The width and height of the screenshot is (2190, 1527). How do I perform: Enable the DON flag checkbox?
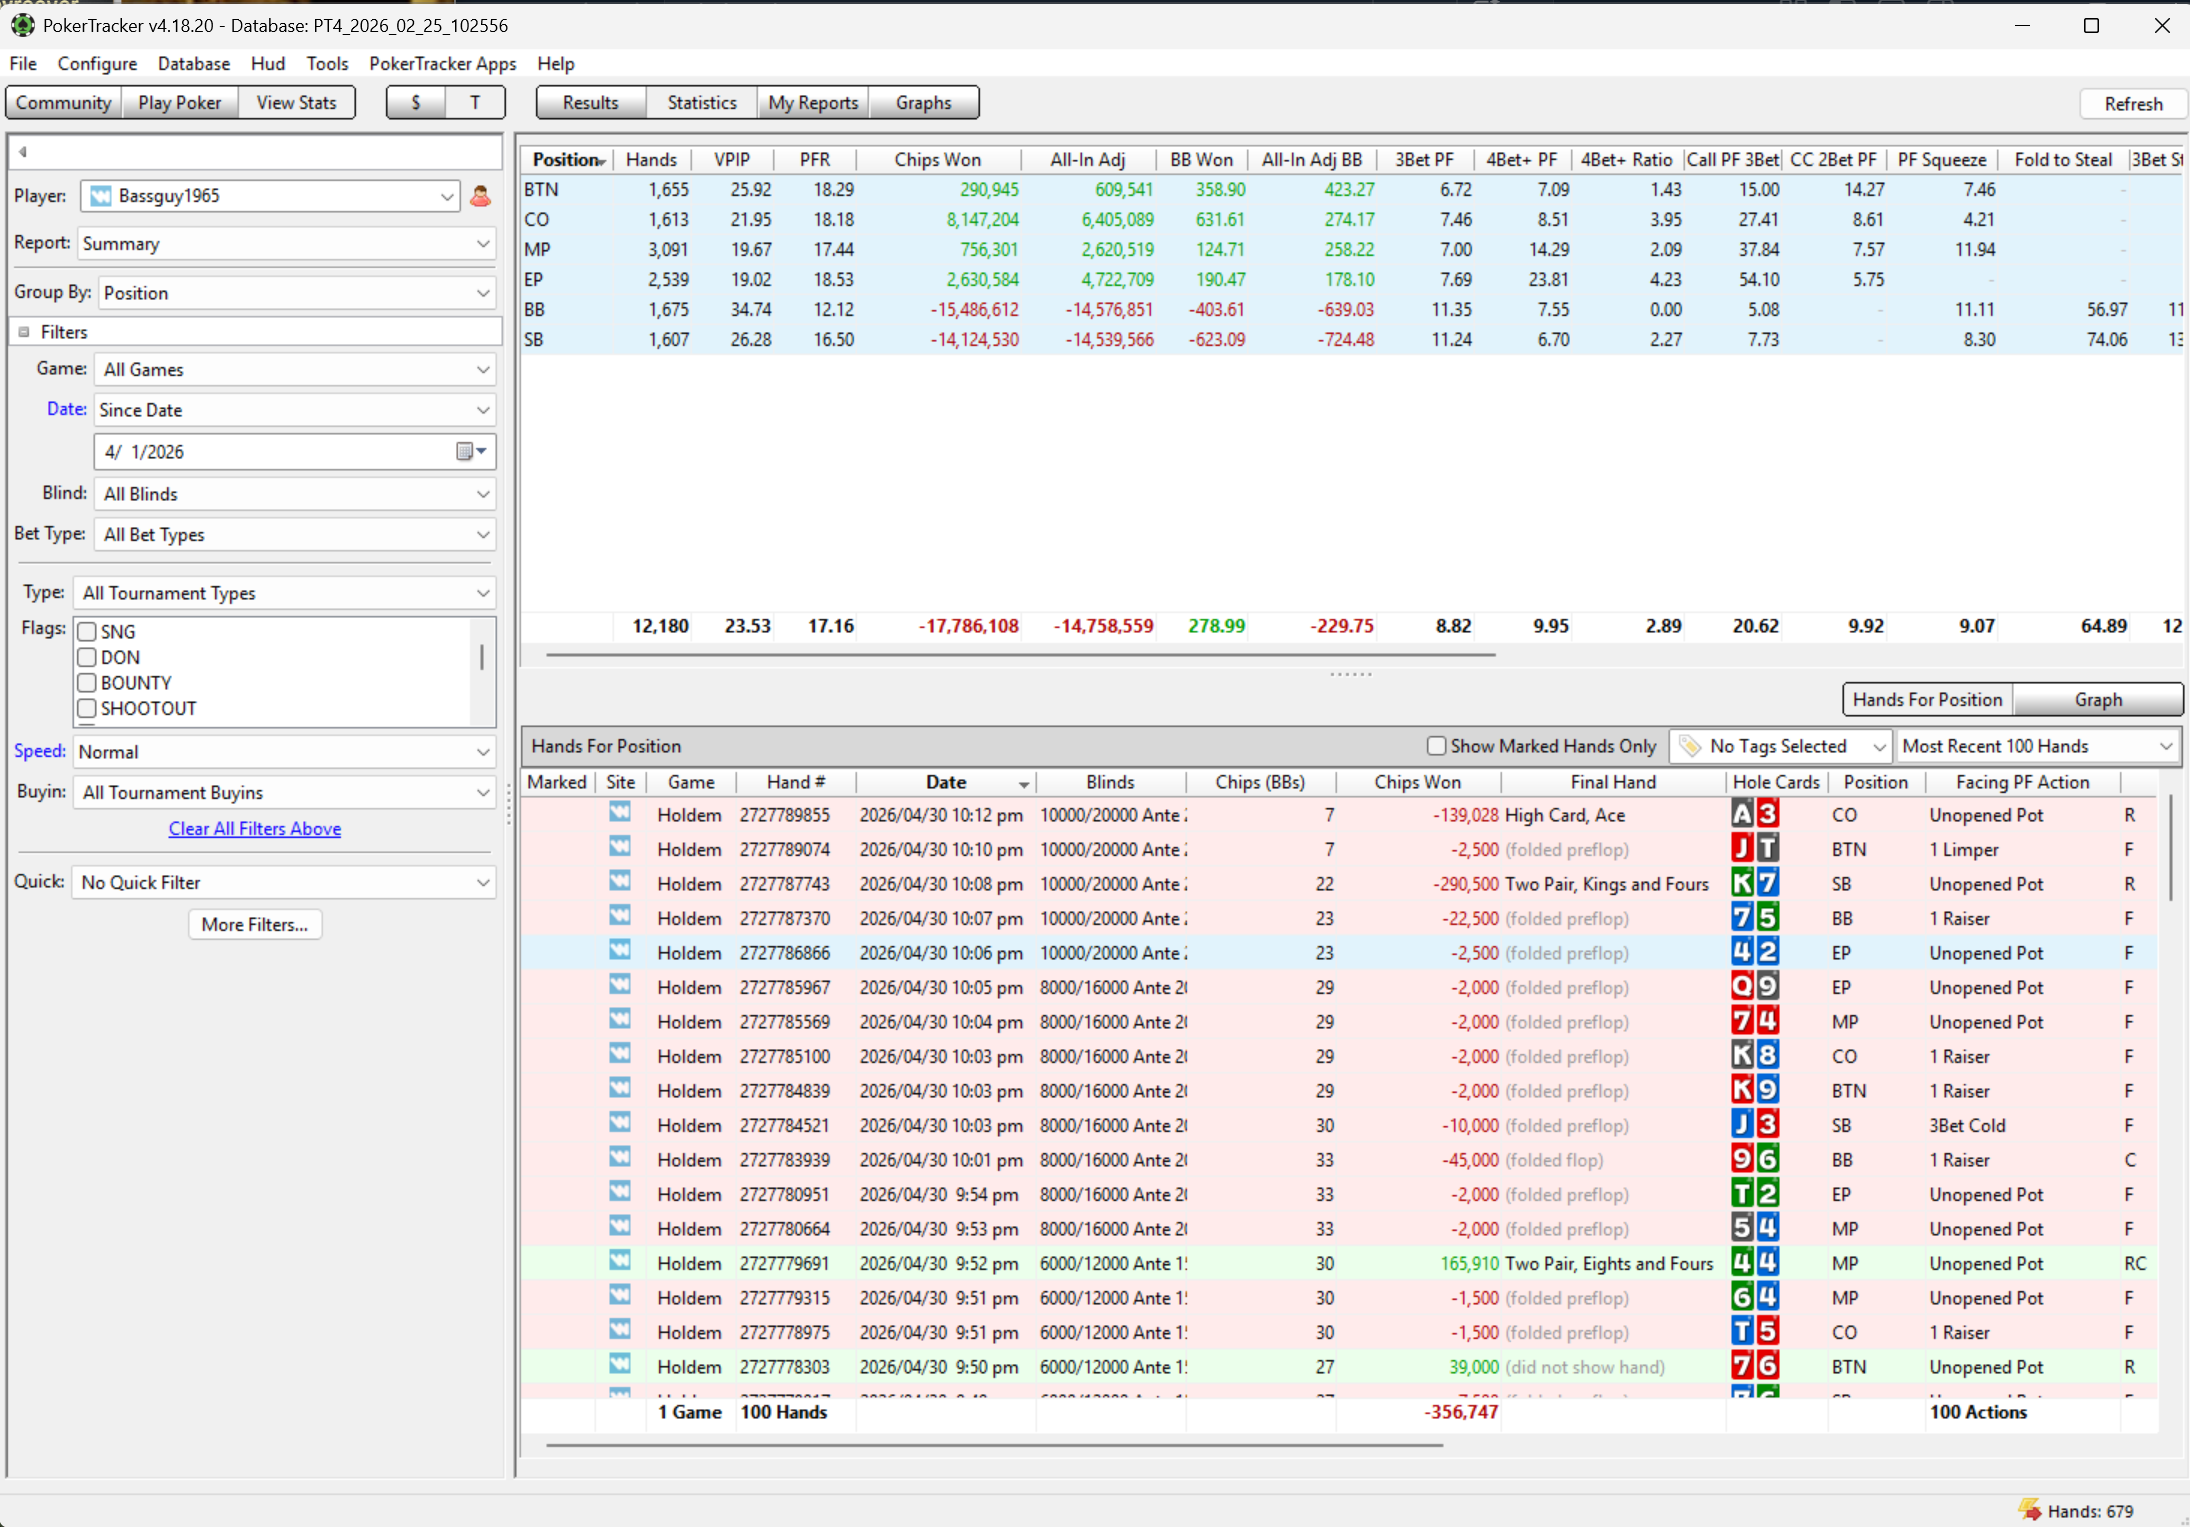pyautogui.click(x=87, y=658)
